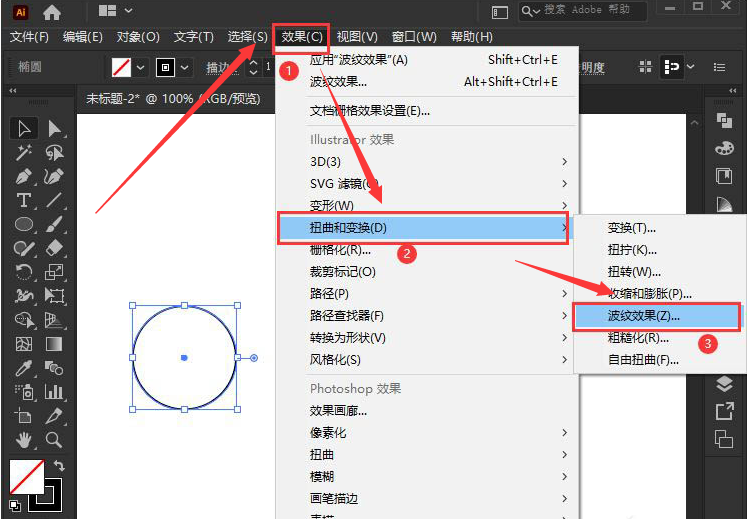Select the Selection (black arrow) tool
The width and height of the screenshot is (748, 519).
point(23,129)
